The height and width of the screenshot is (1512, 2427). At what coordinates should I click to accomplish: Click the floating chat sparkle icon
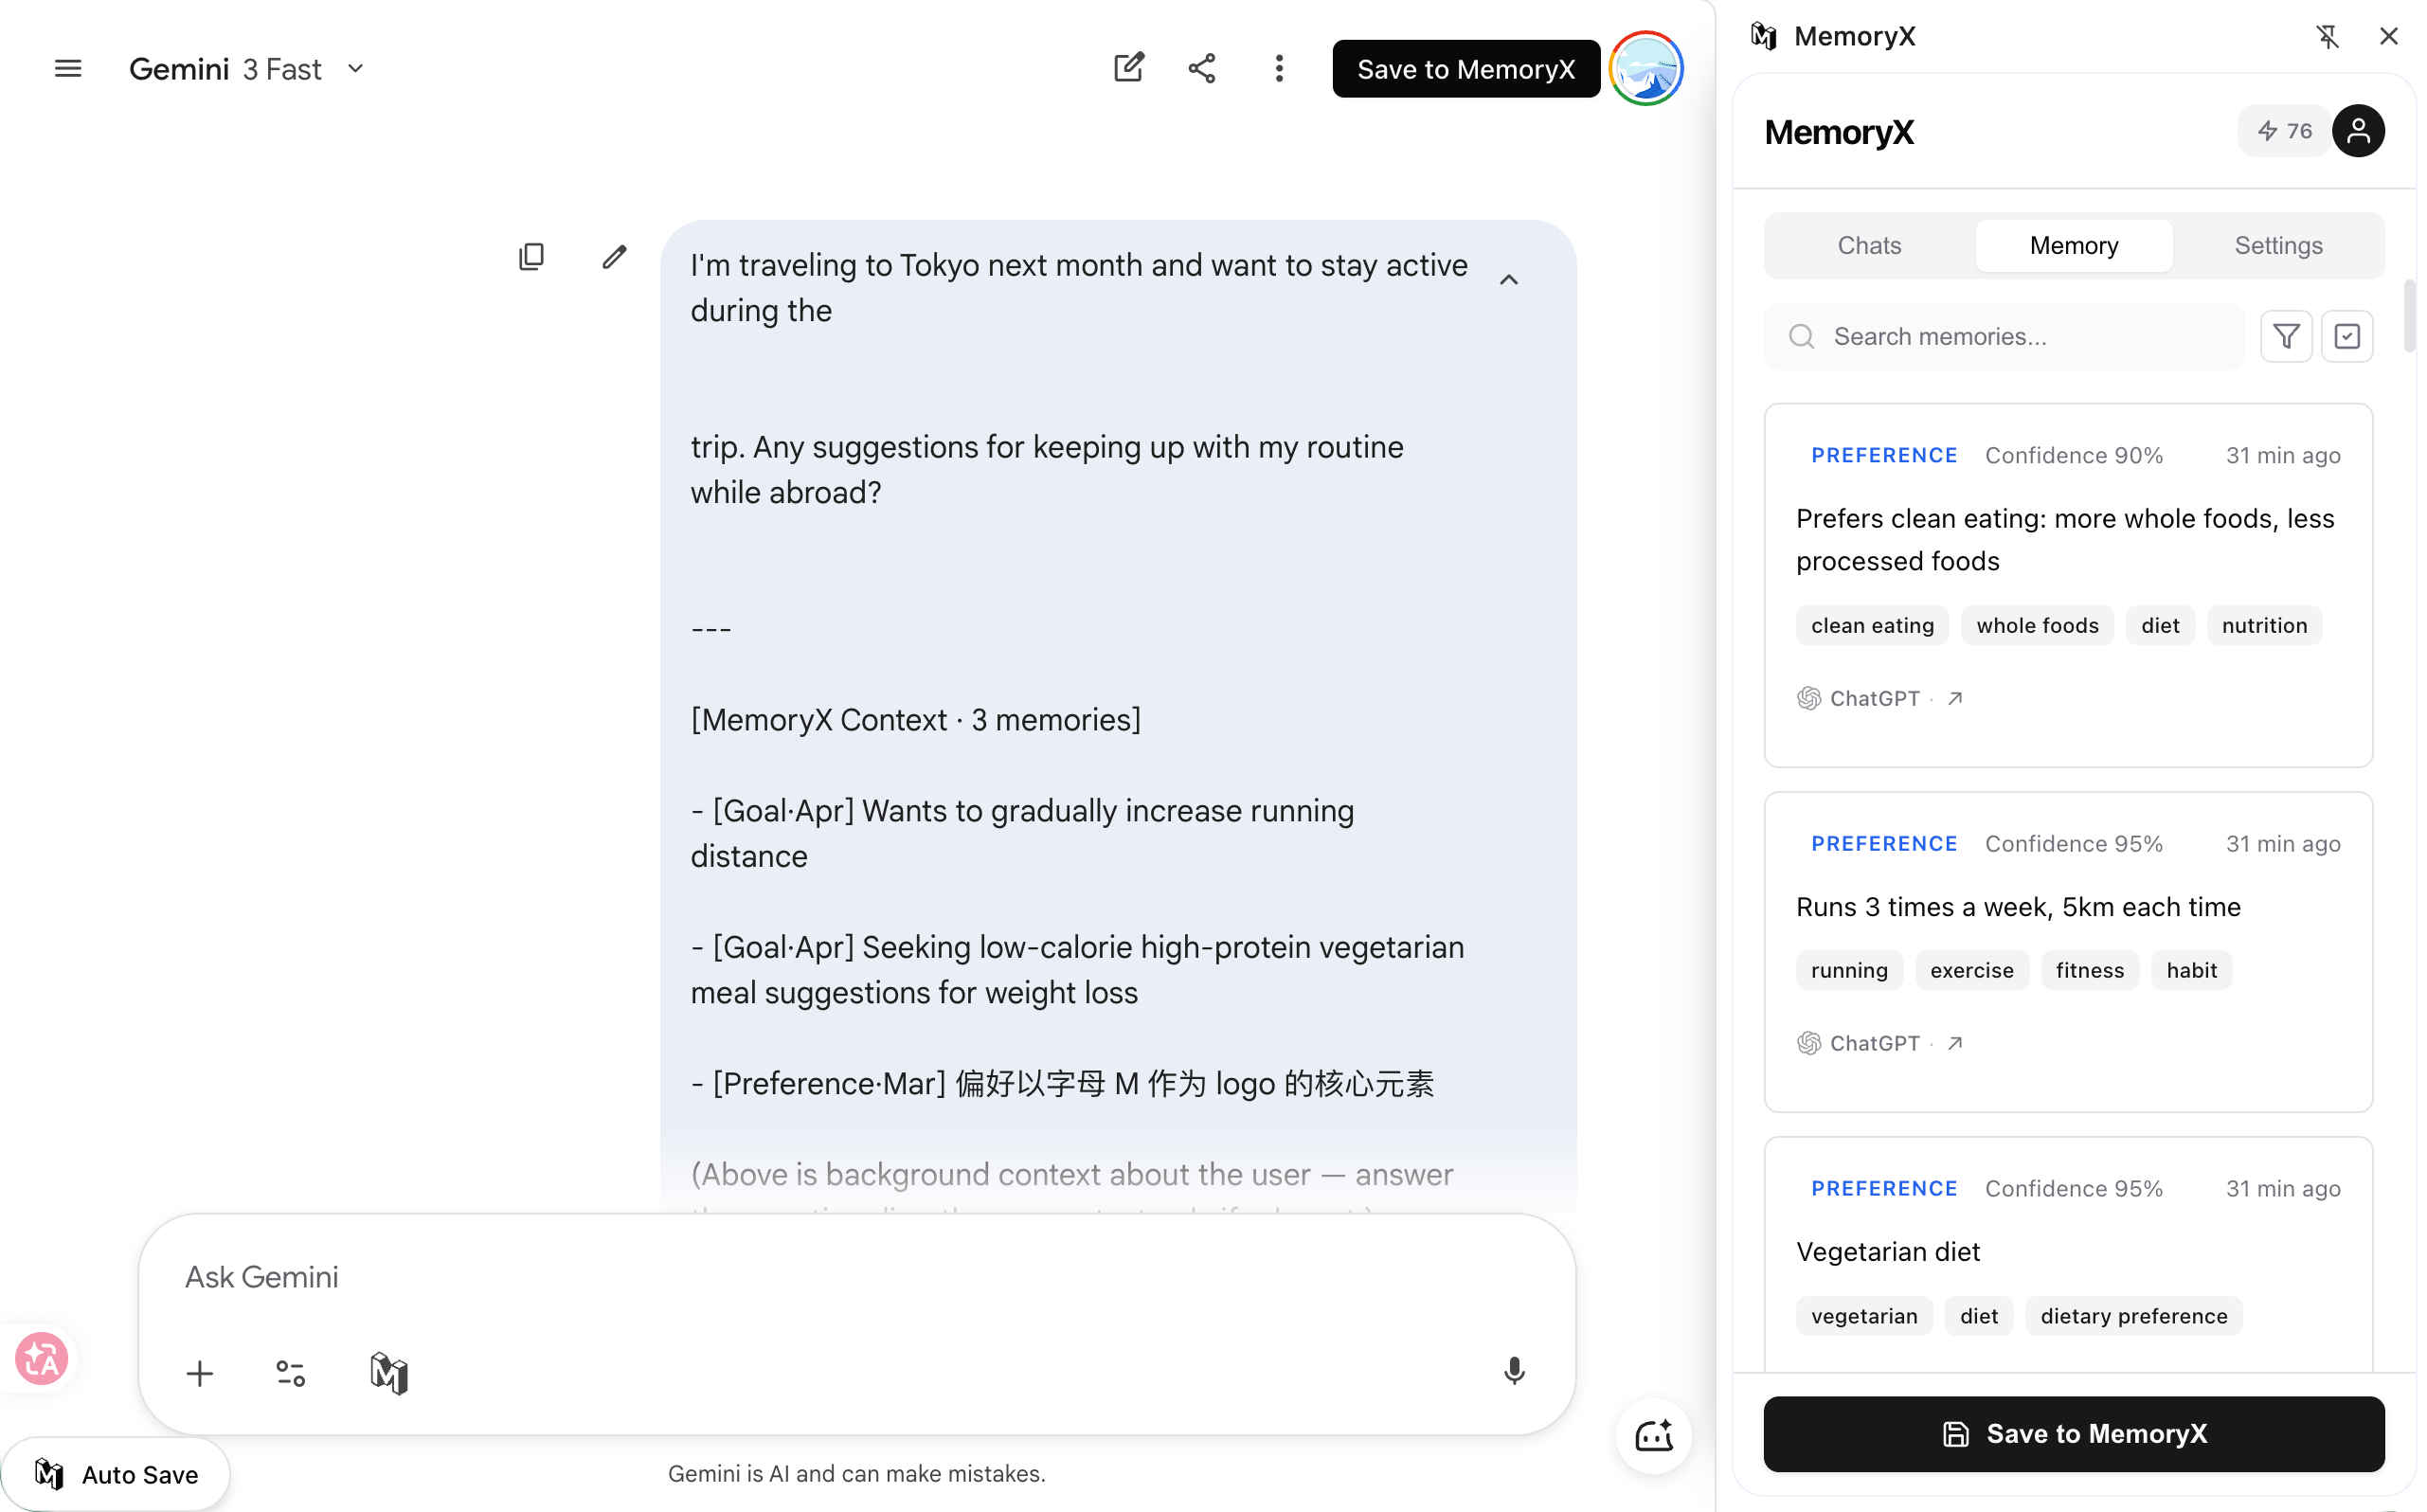tap(1653, 1436)
